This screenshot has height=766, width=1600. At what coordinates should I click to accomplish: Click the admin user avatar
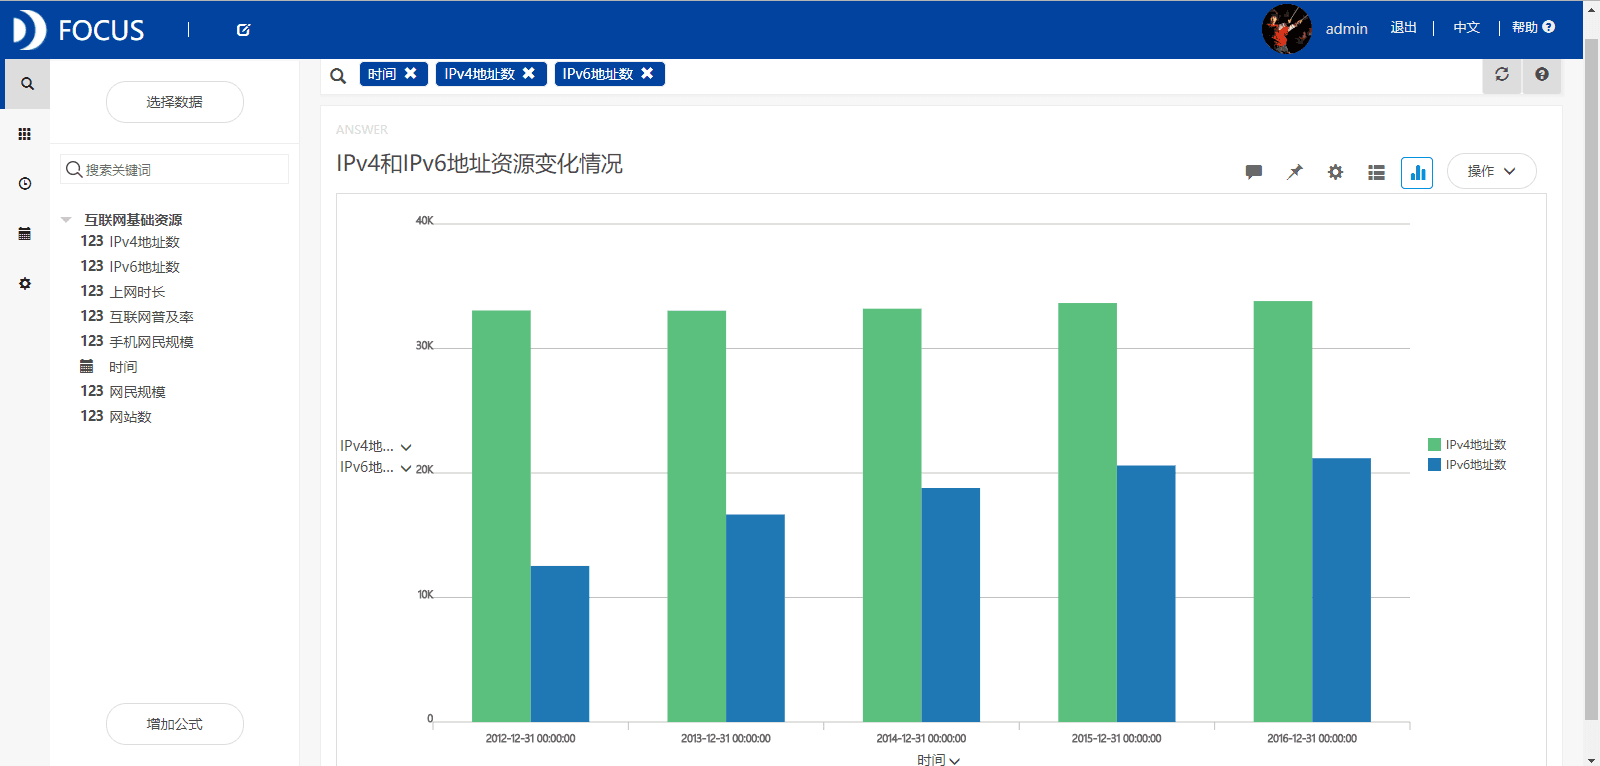[1286, 29]
